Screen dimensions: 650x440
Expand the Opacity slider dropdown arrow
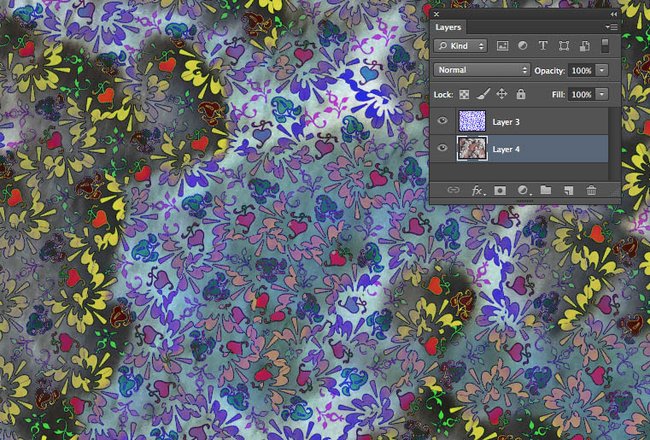(x=602, y=70)
